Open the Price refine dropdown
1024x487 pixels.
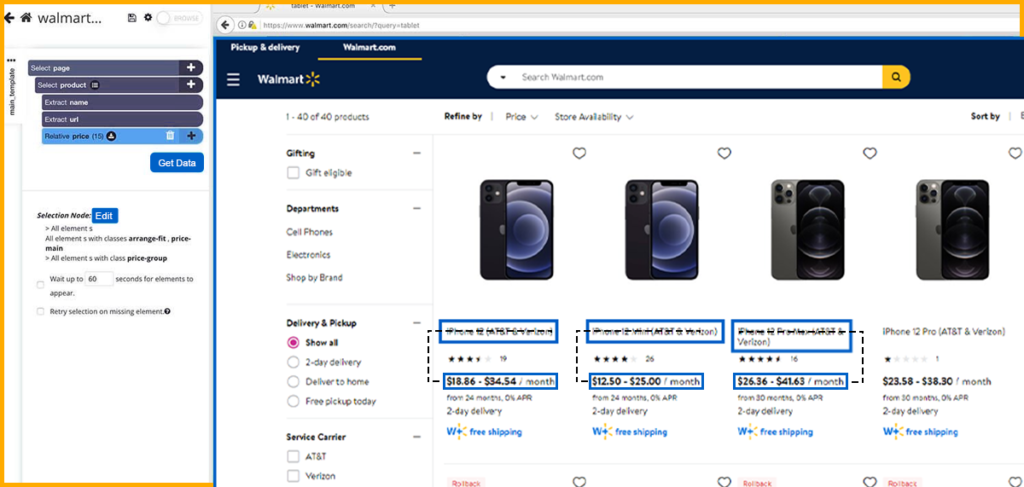[x=522, y=117]
